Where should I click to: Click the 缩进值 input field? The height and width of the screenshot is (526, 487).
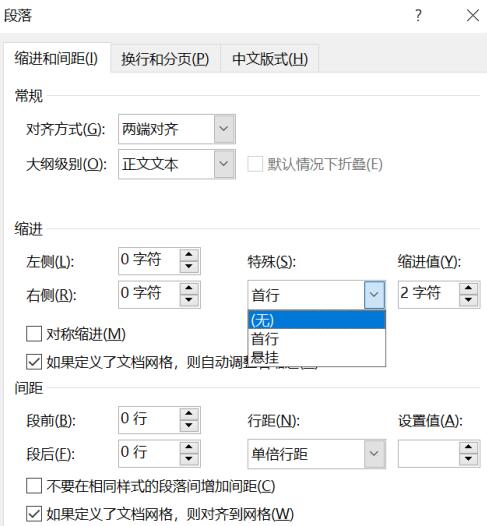(429, 294)
